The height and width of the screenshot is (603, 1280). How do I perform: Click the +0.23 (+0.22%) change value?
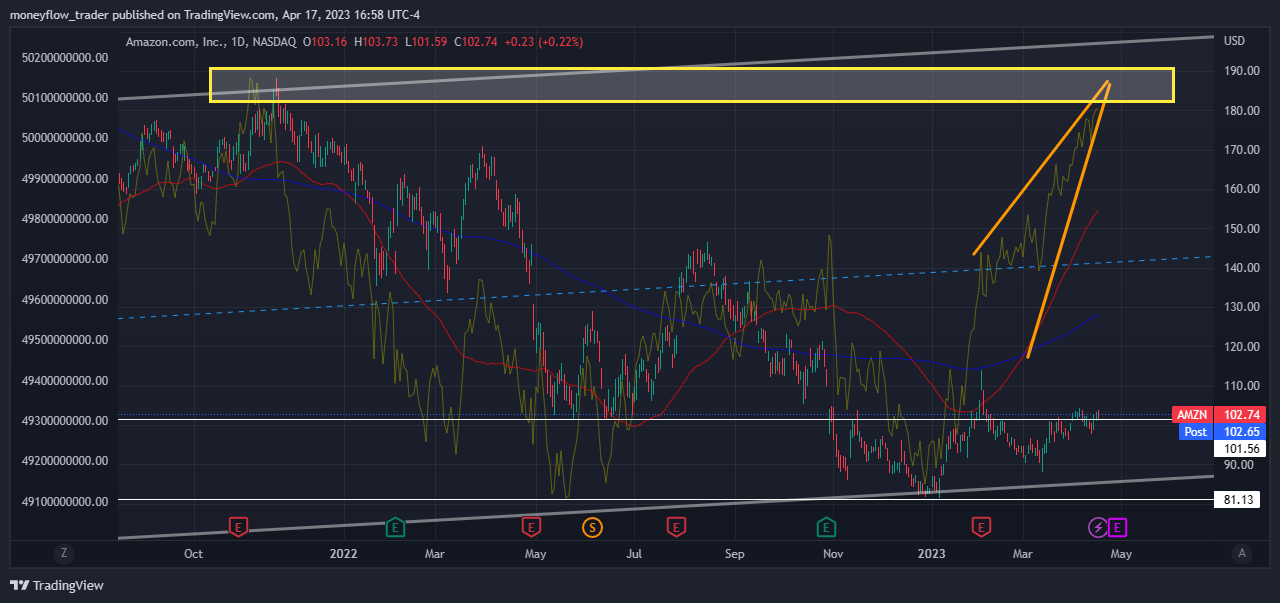point(544,42)
